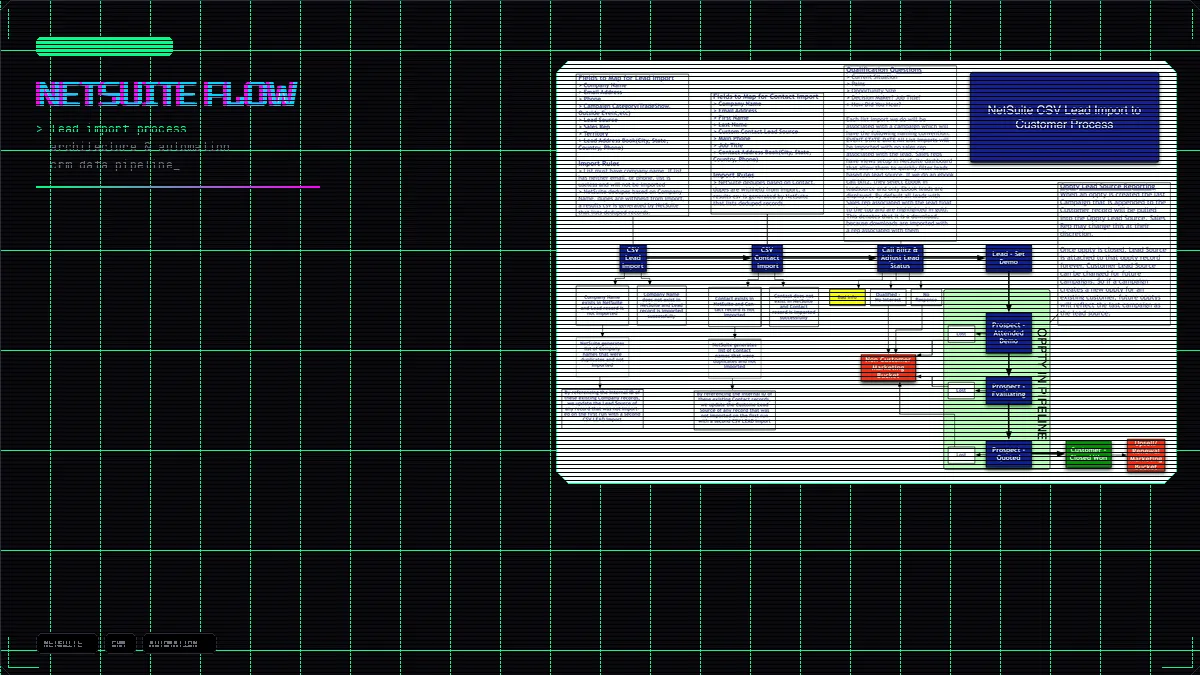This screenshot has width=1200, height=675.
Task: Select the Prospect - Evaluating node
Action: tap(1008, 390)
